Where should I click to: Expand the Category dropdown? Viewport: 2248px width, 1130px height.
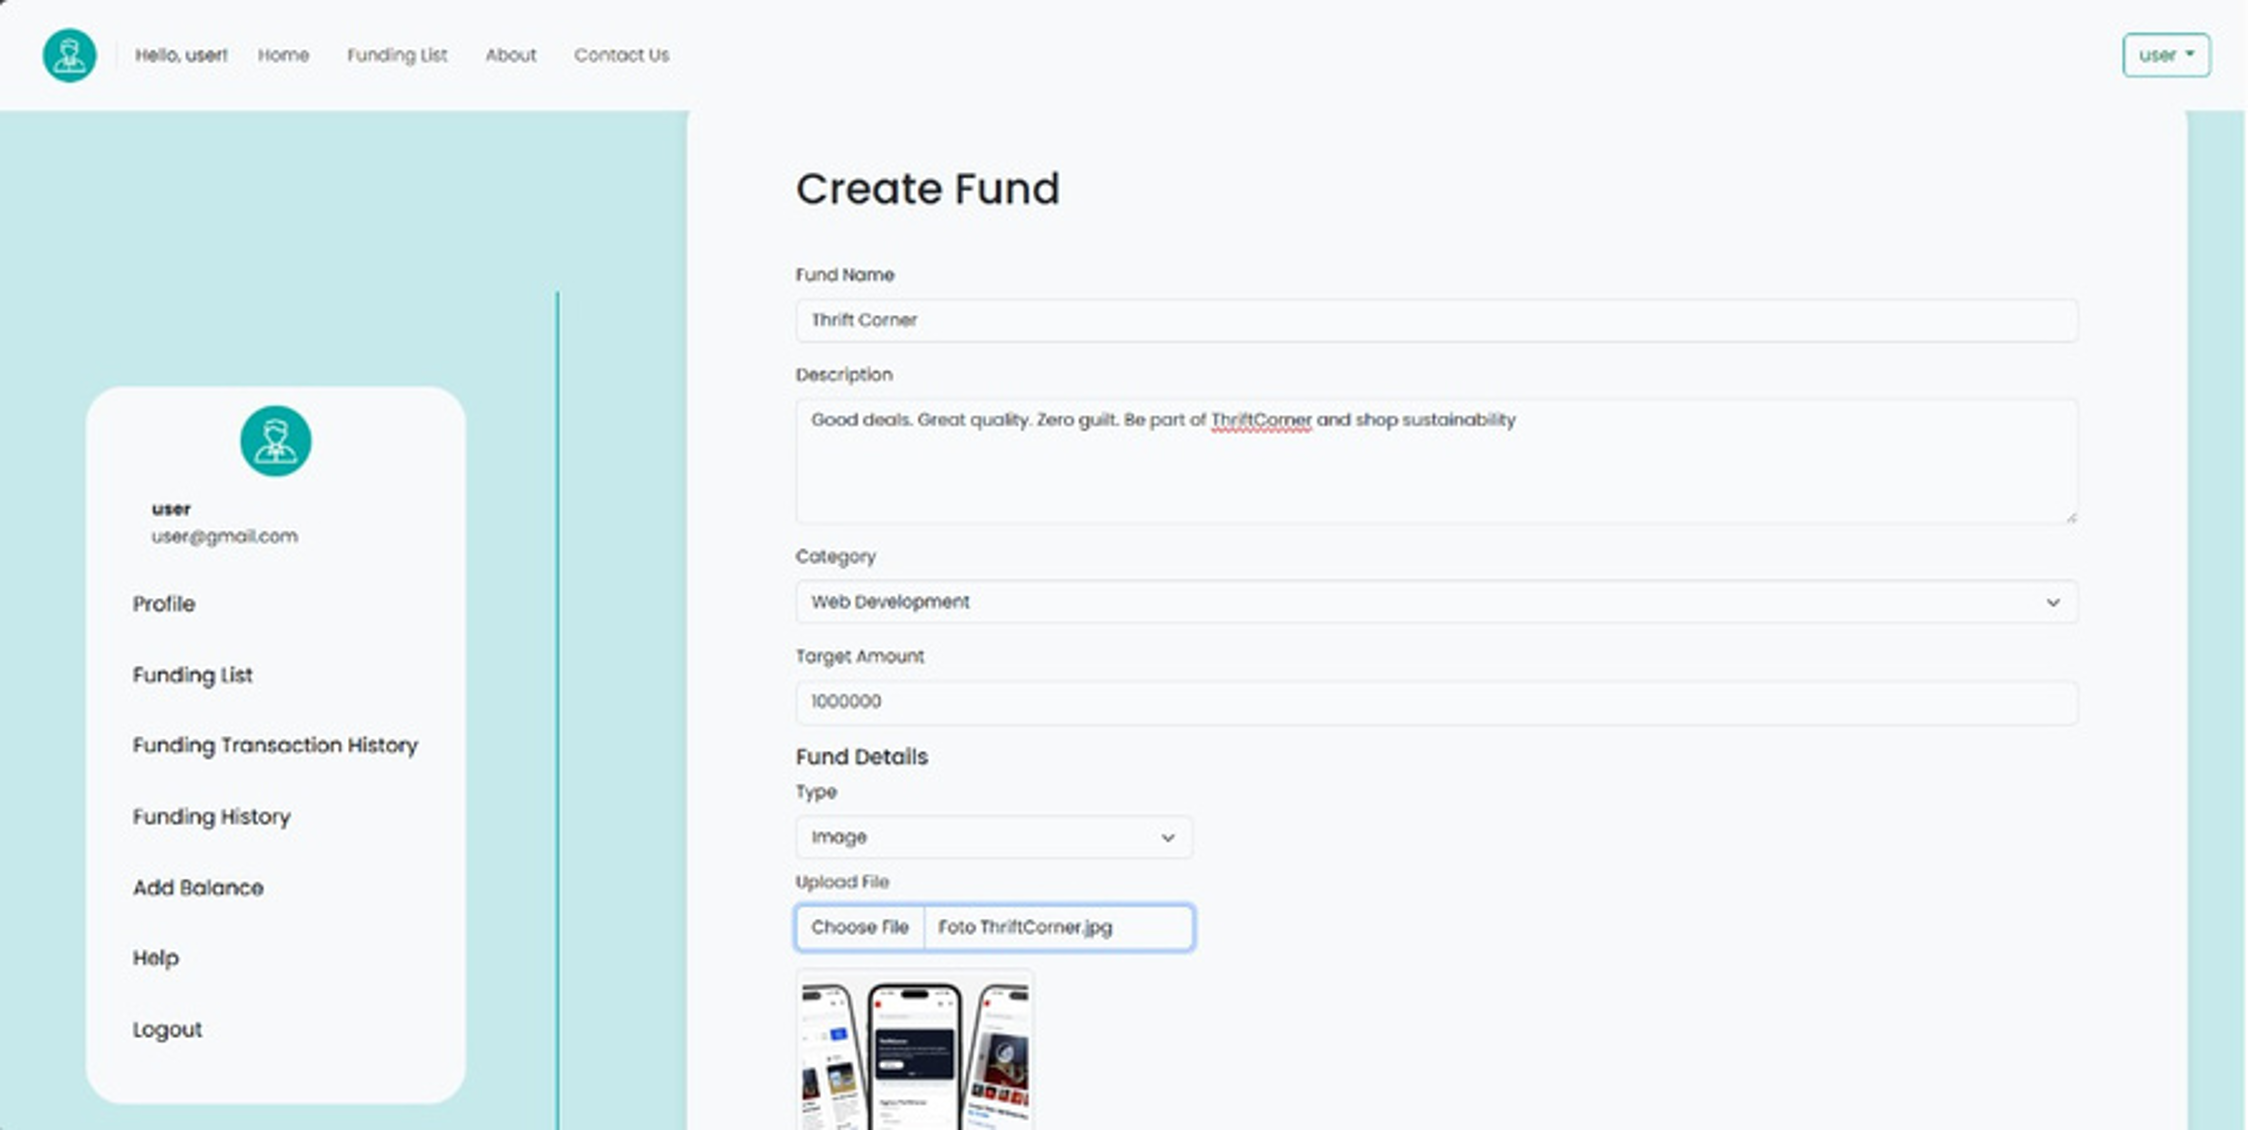pos(1436,602)
